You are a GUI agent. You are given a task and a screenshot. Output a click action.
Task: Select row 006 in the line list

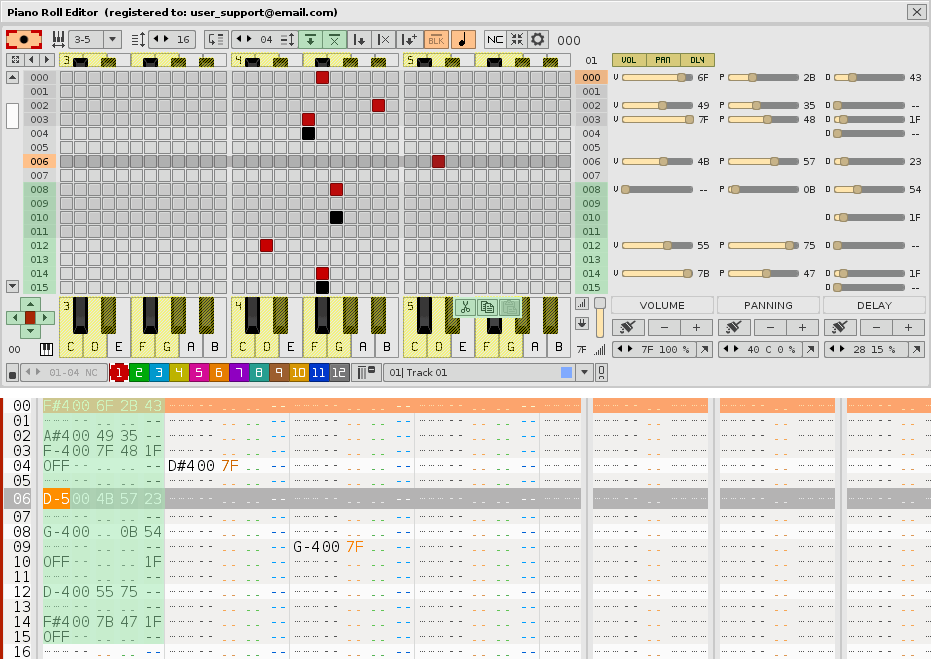coord(38,161)
